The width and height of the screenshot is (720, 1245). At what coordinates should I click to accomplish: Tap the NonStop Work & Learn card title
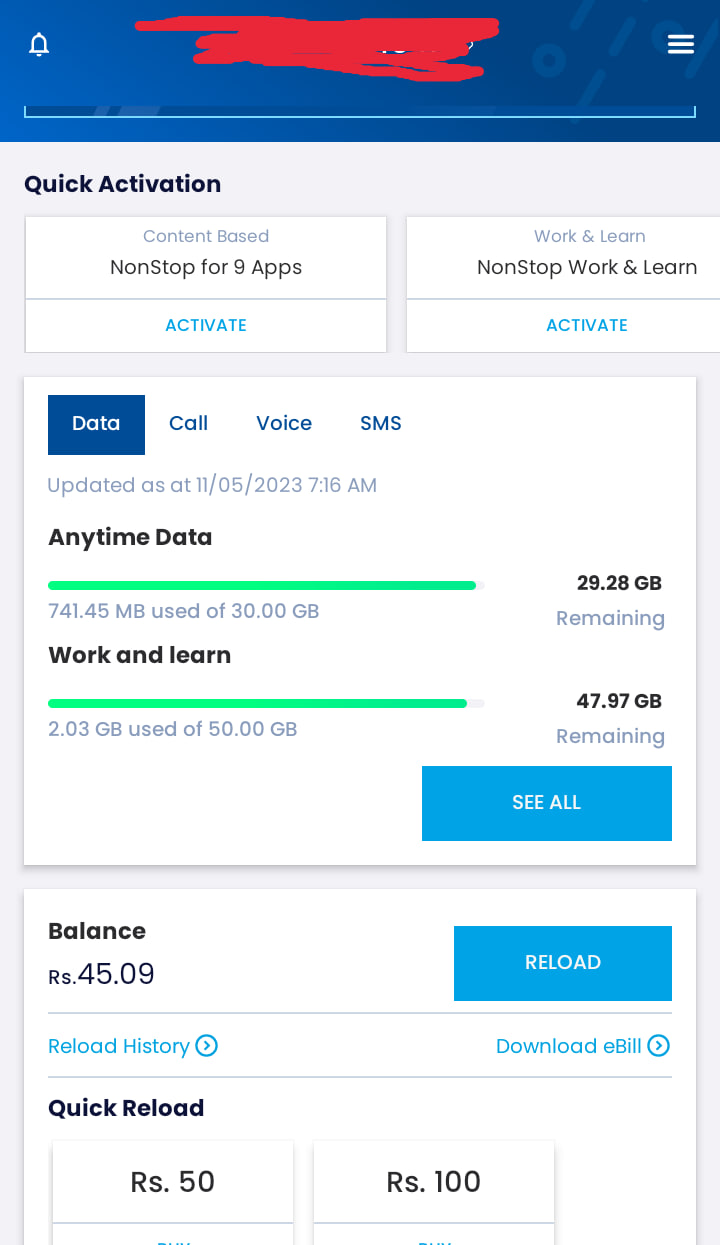point(587,267)
